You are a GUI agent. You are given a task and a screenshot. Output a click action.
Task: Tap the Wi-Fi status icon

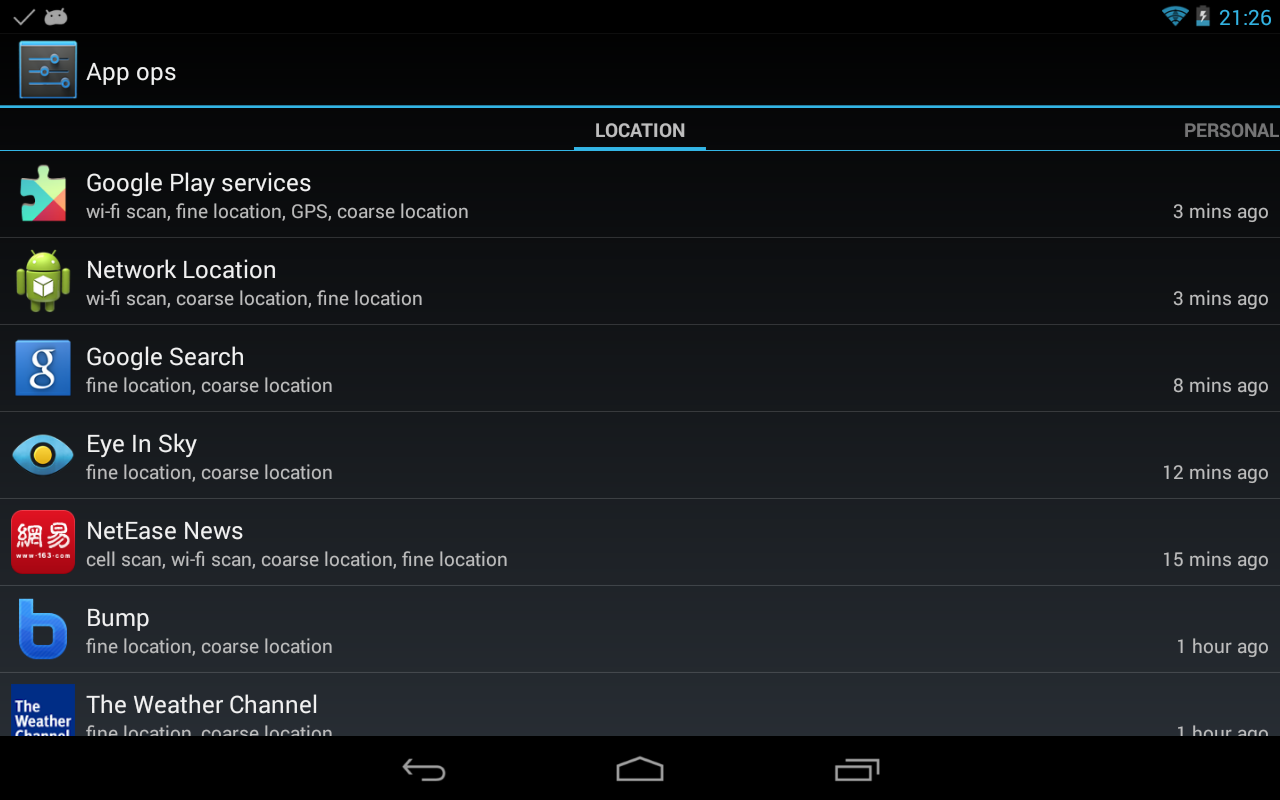[1174, 16]
